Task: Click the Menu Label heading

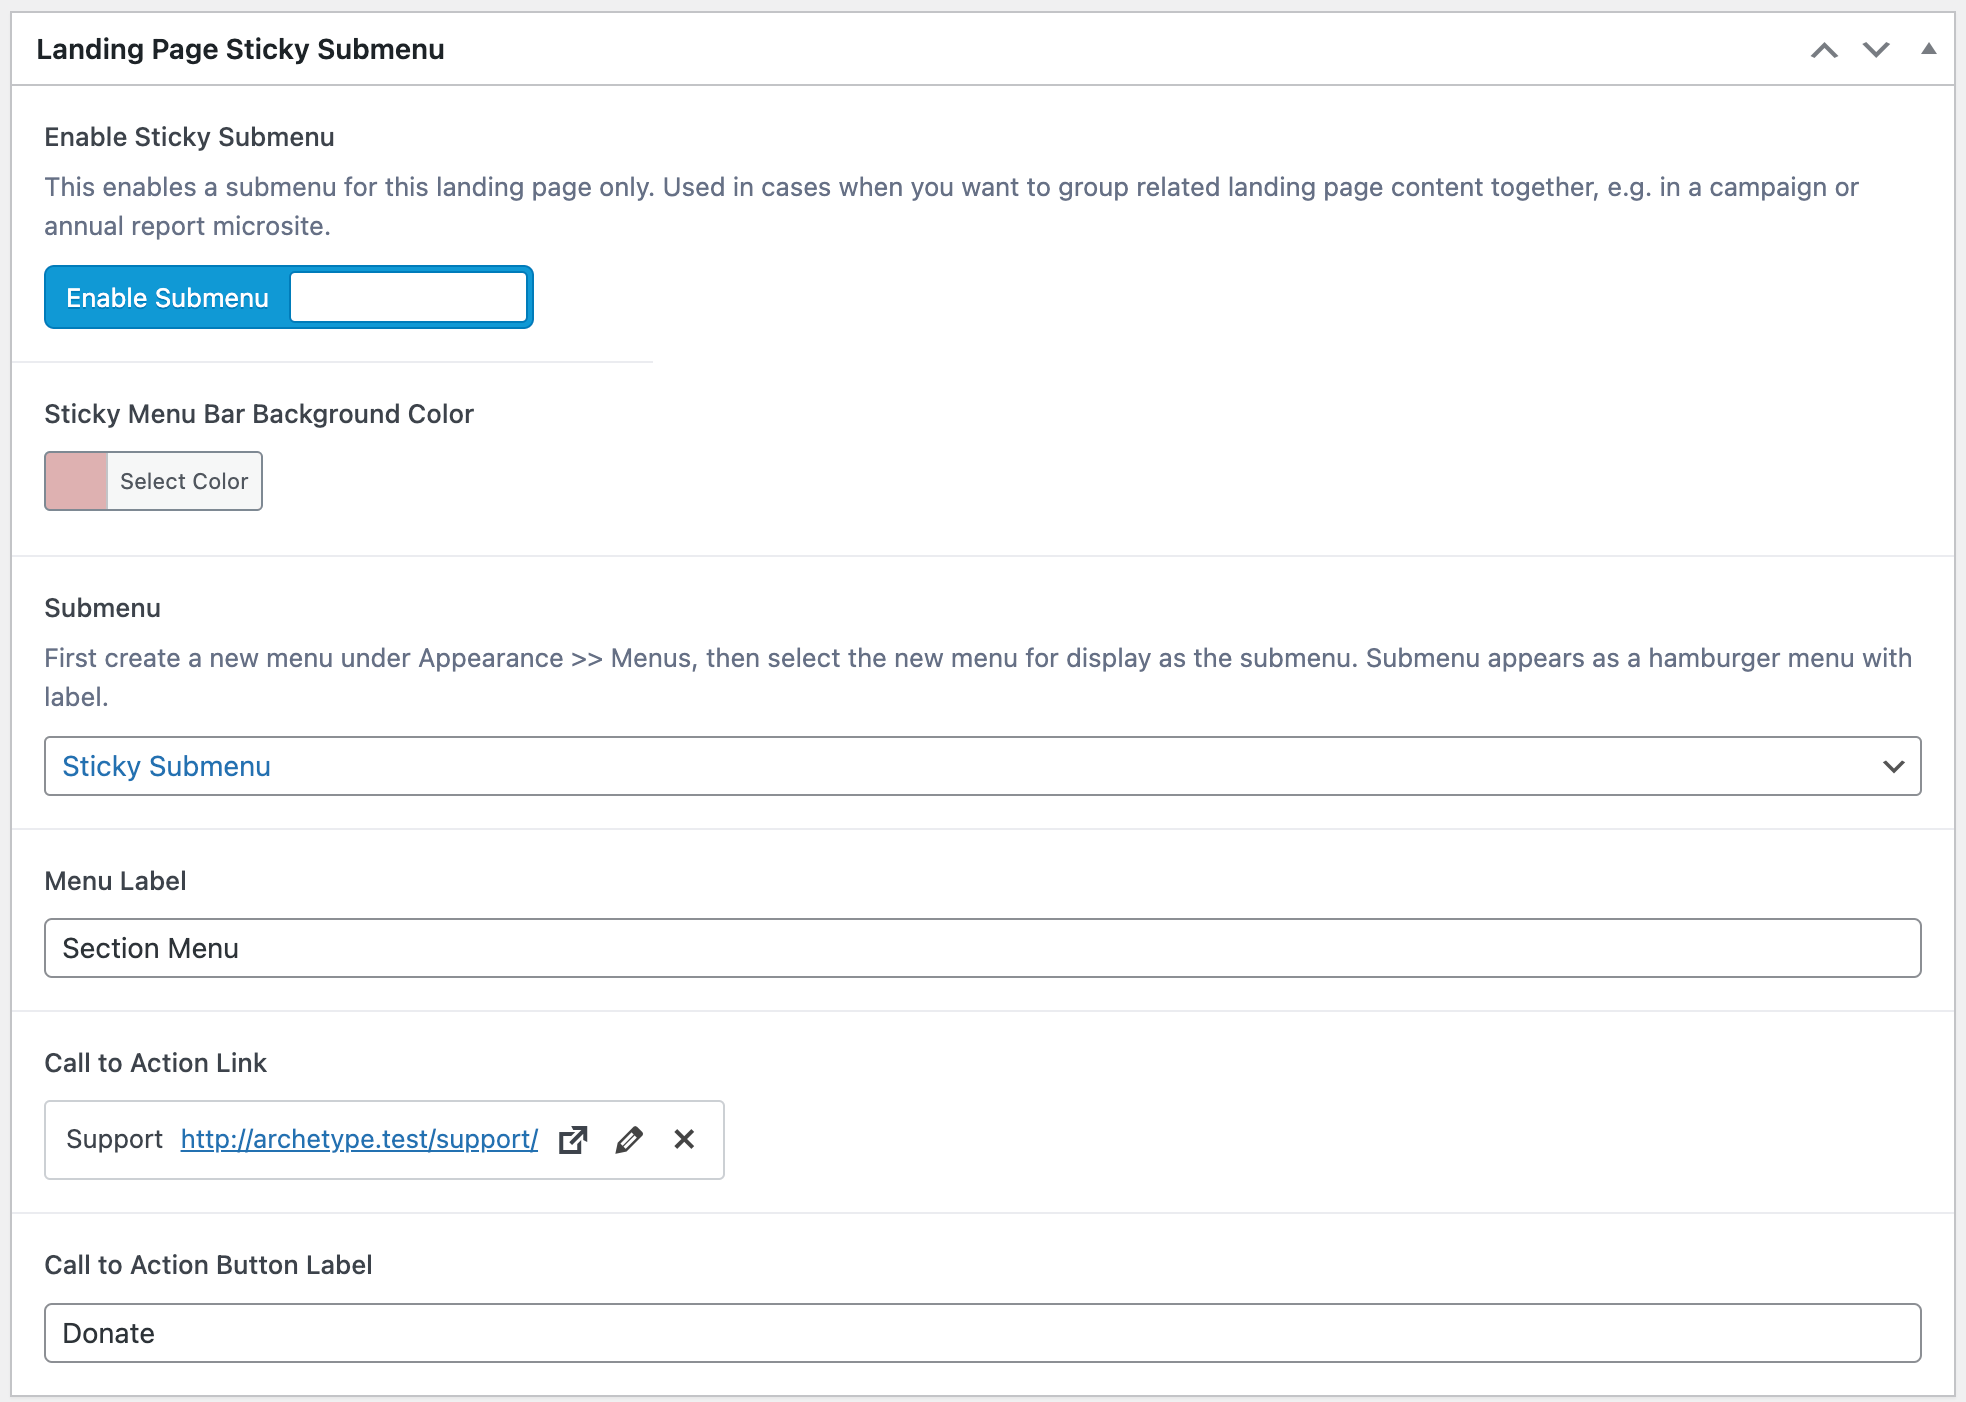Action: click(116, 881)
